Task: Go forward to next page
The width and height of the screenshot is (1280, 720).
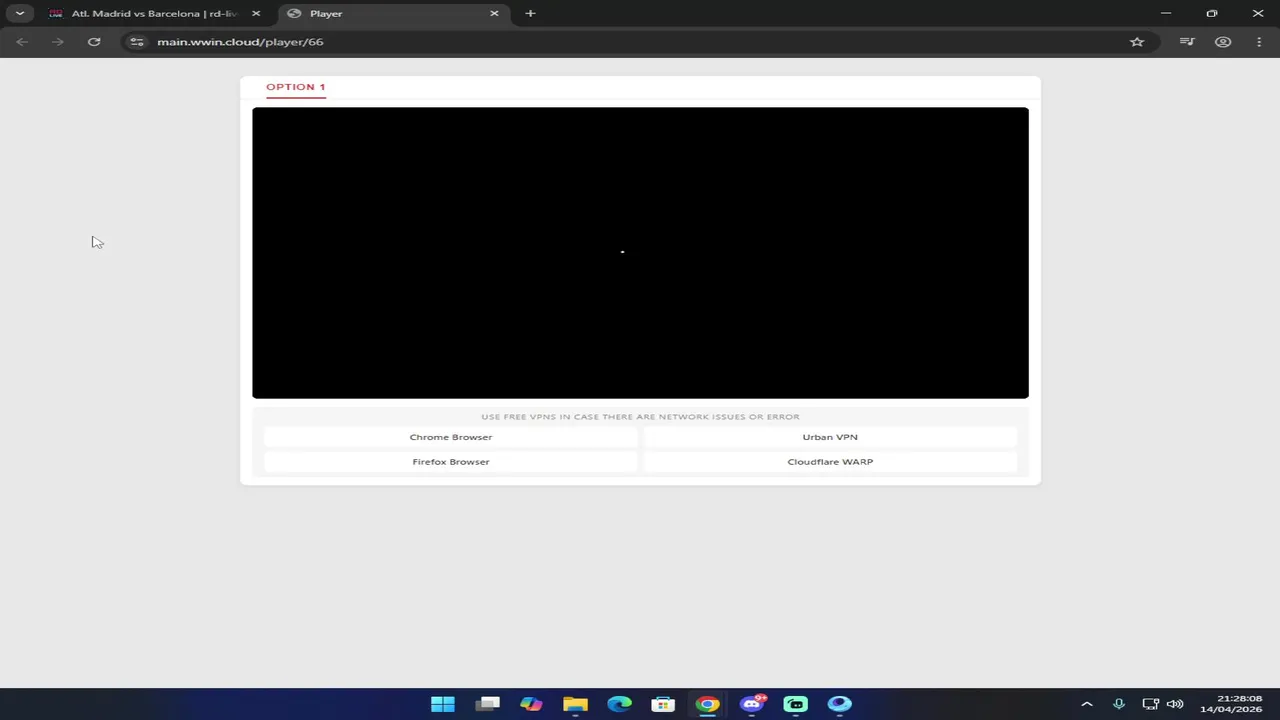Action: click(58, 42)
